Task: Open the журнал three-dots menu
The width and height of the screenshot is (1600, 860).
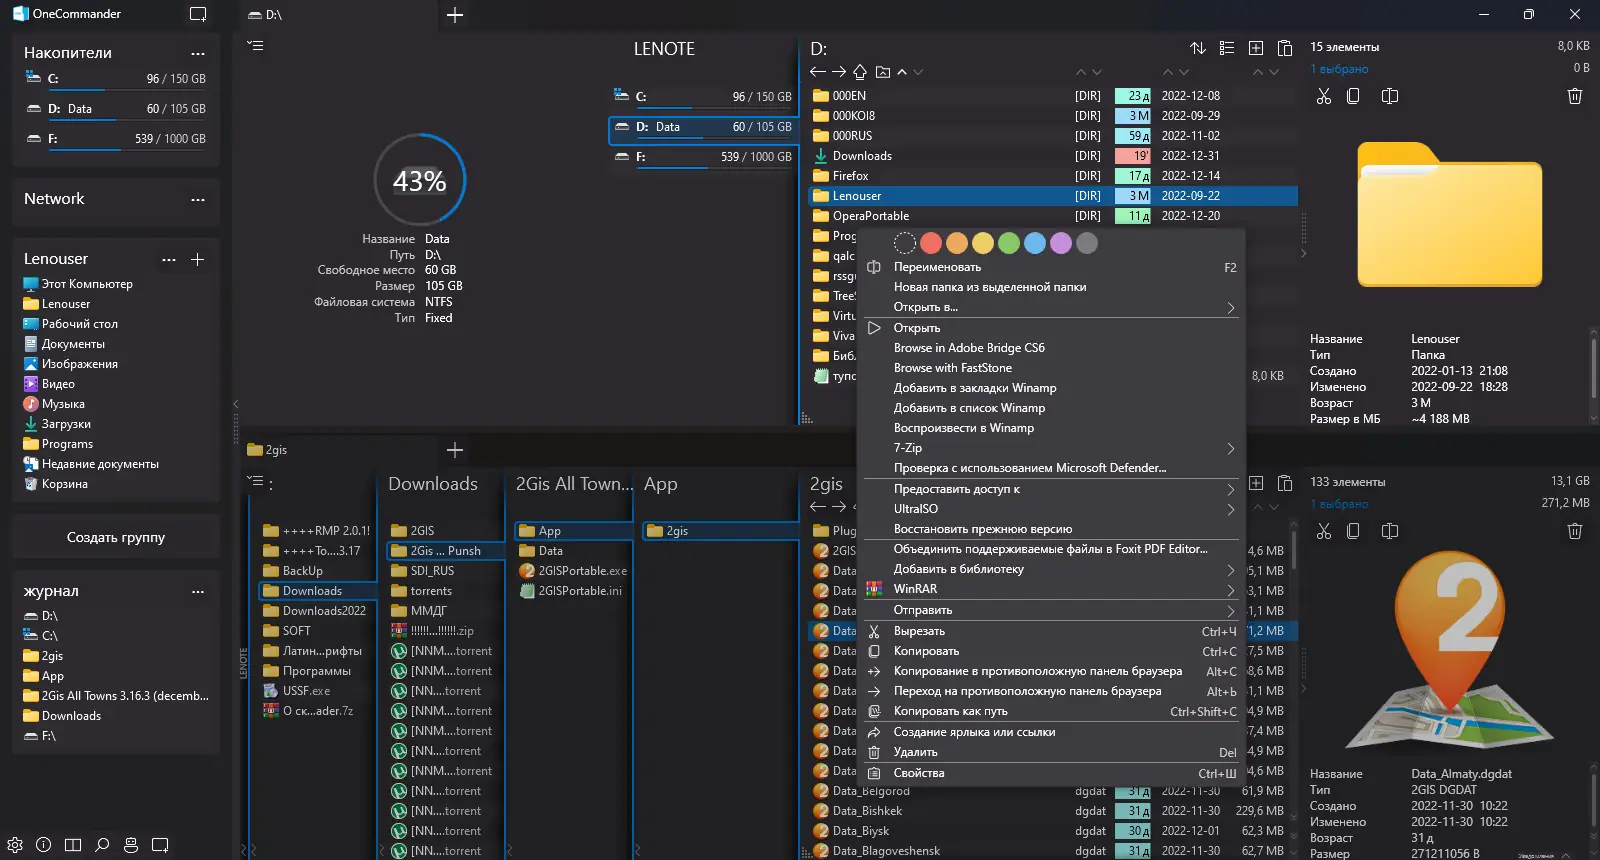Action: tap(198, 591)
